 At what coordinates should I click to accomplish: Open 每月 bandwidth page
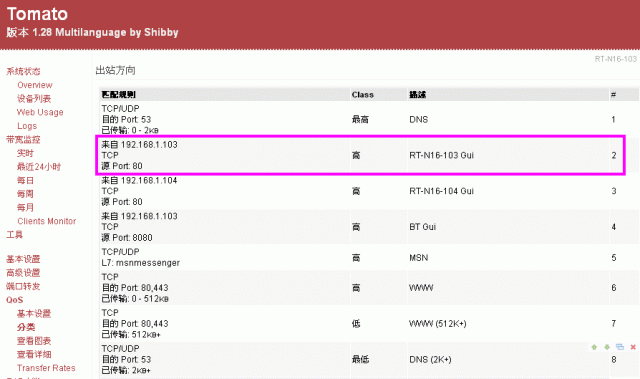click(x=25, y=207)
